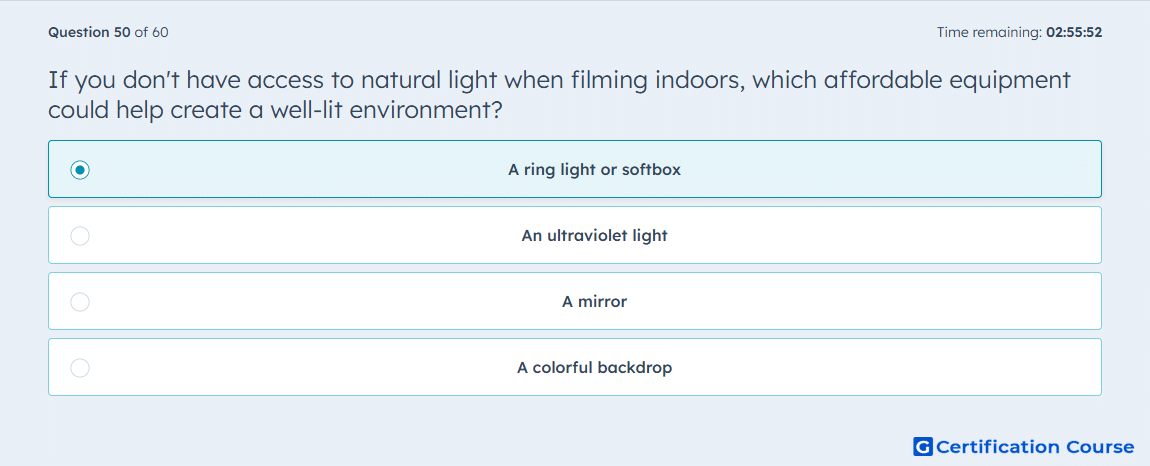
Task: Click the 'A colorful backdrop' answer label
Action: [594, 368]
